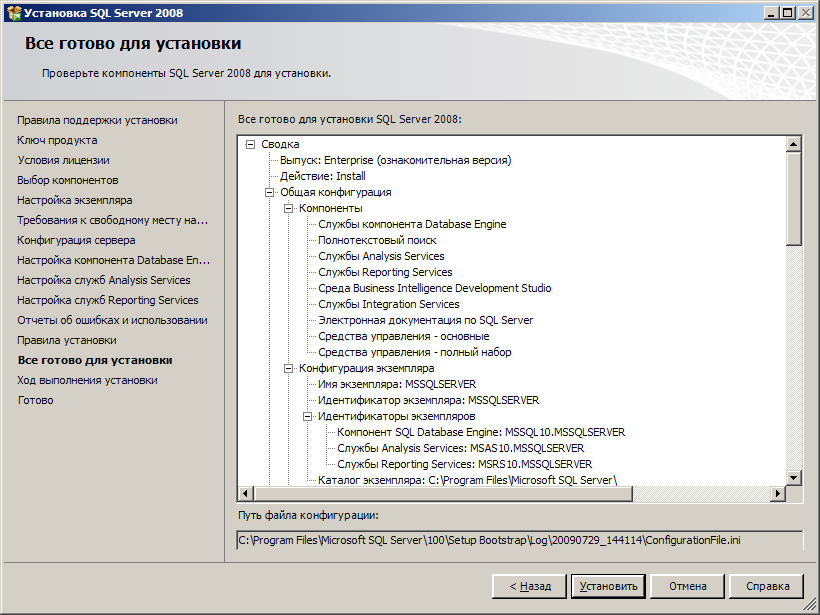820x615 pixels.
Task: Collapse the Общая конфигурация node
Action: tap(269, 192)
